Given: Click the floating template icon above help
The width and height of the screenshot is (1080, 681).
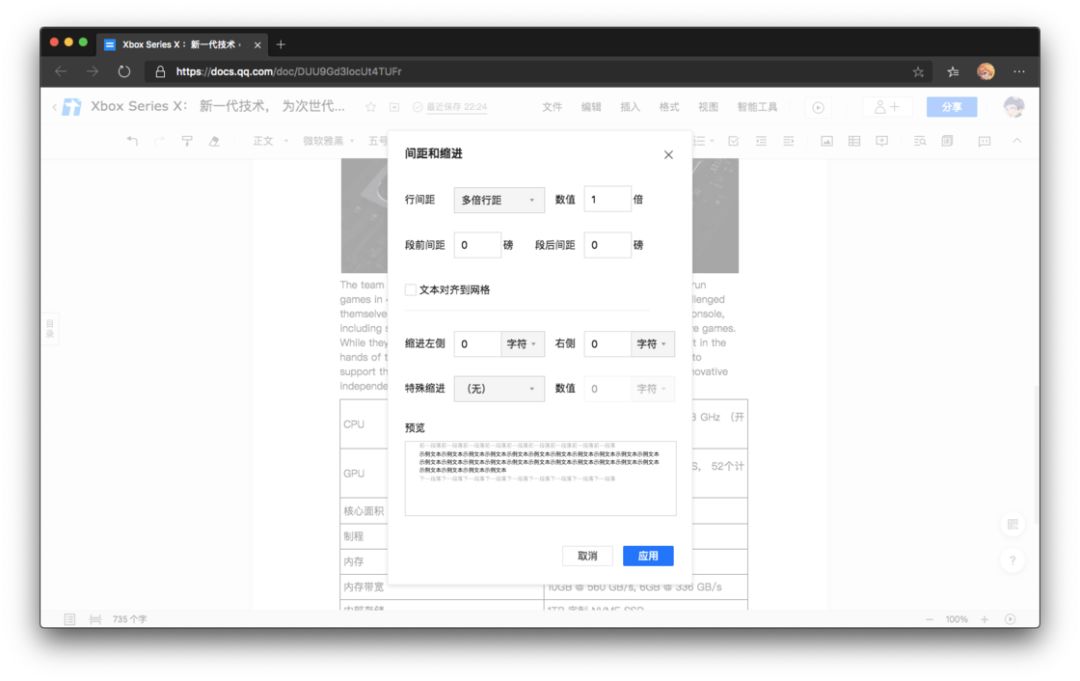Looking at the screenshot, I should 1012,525.
